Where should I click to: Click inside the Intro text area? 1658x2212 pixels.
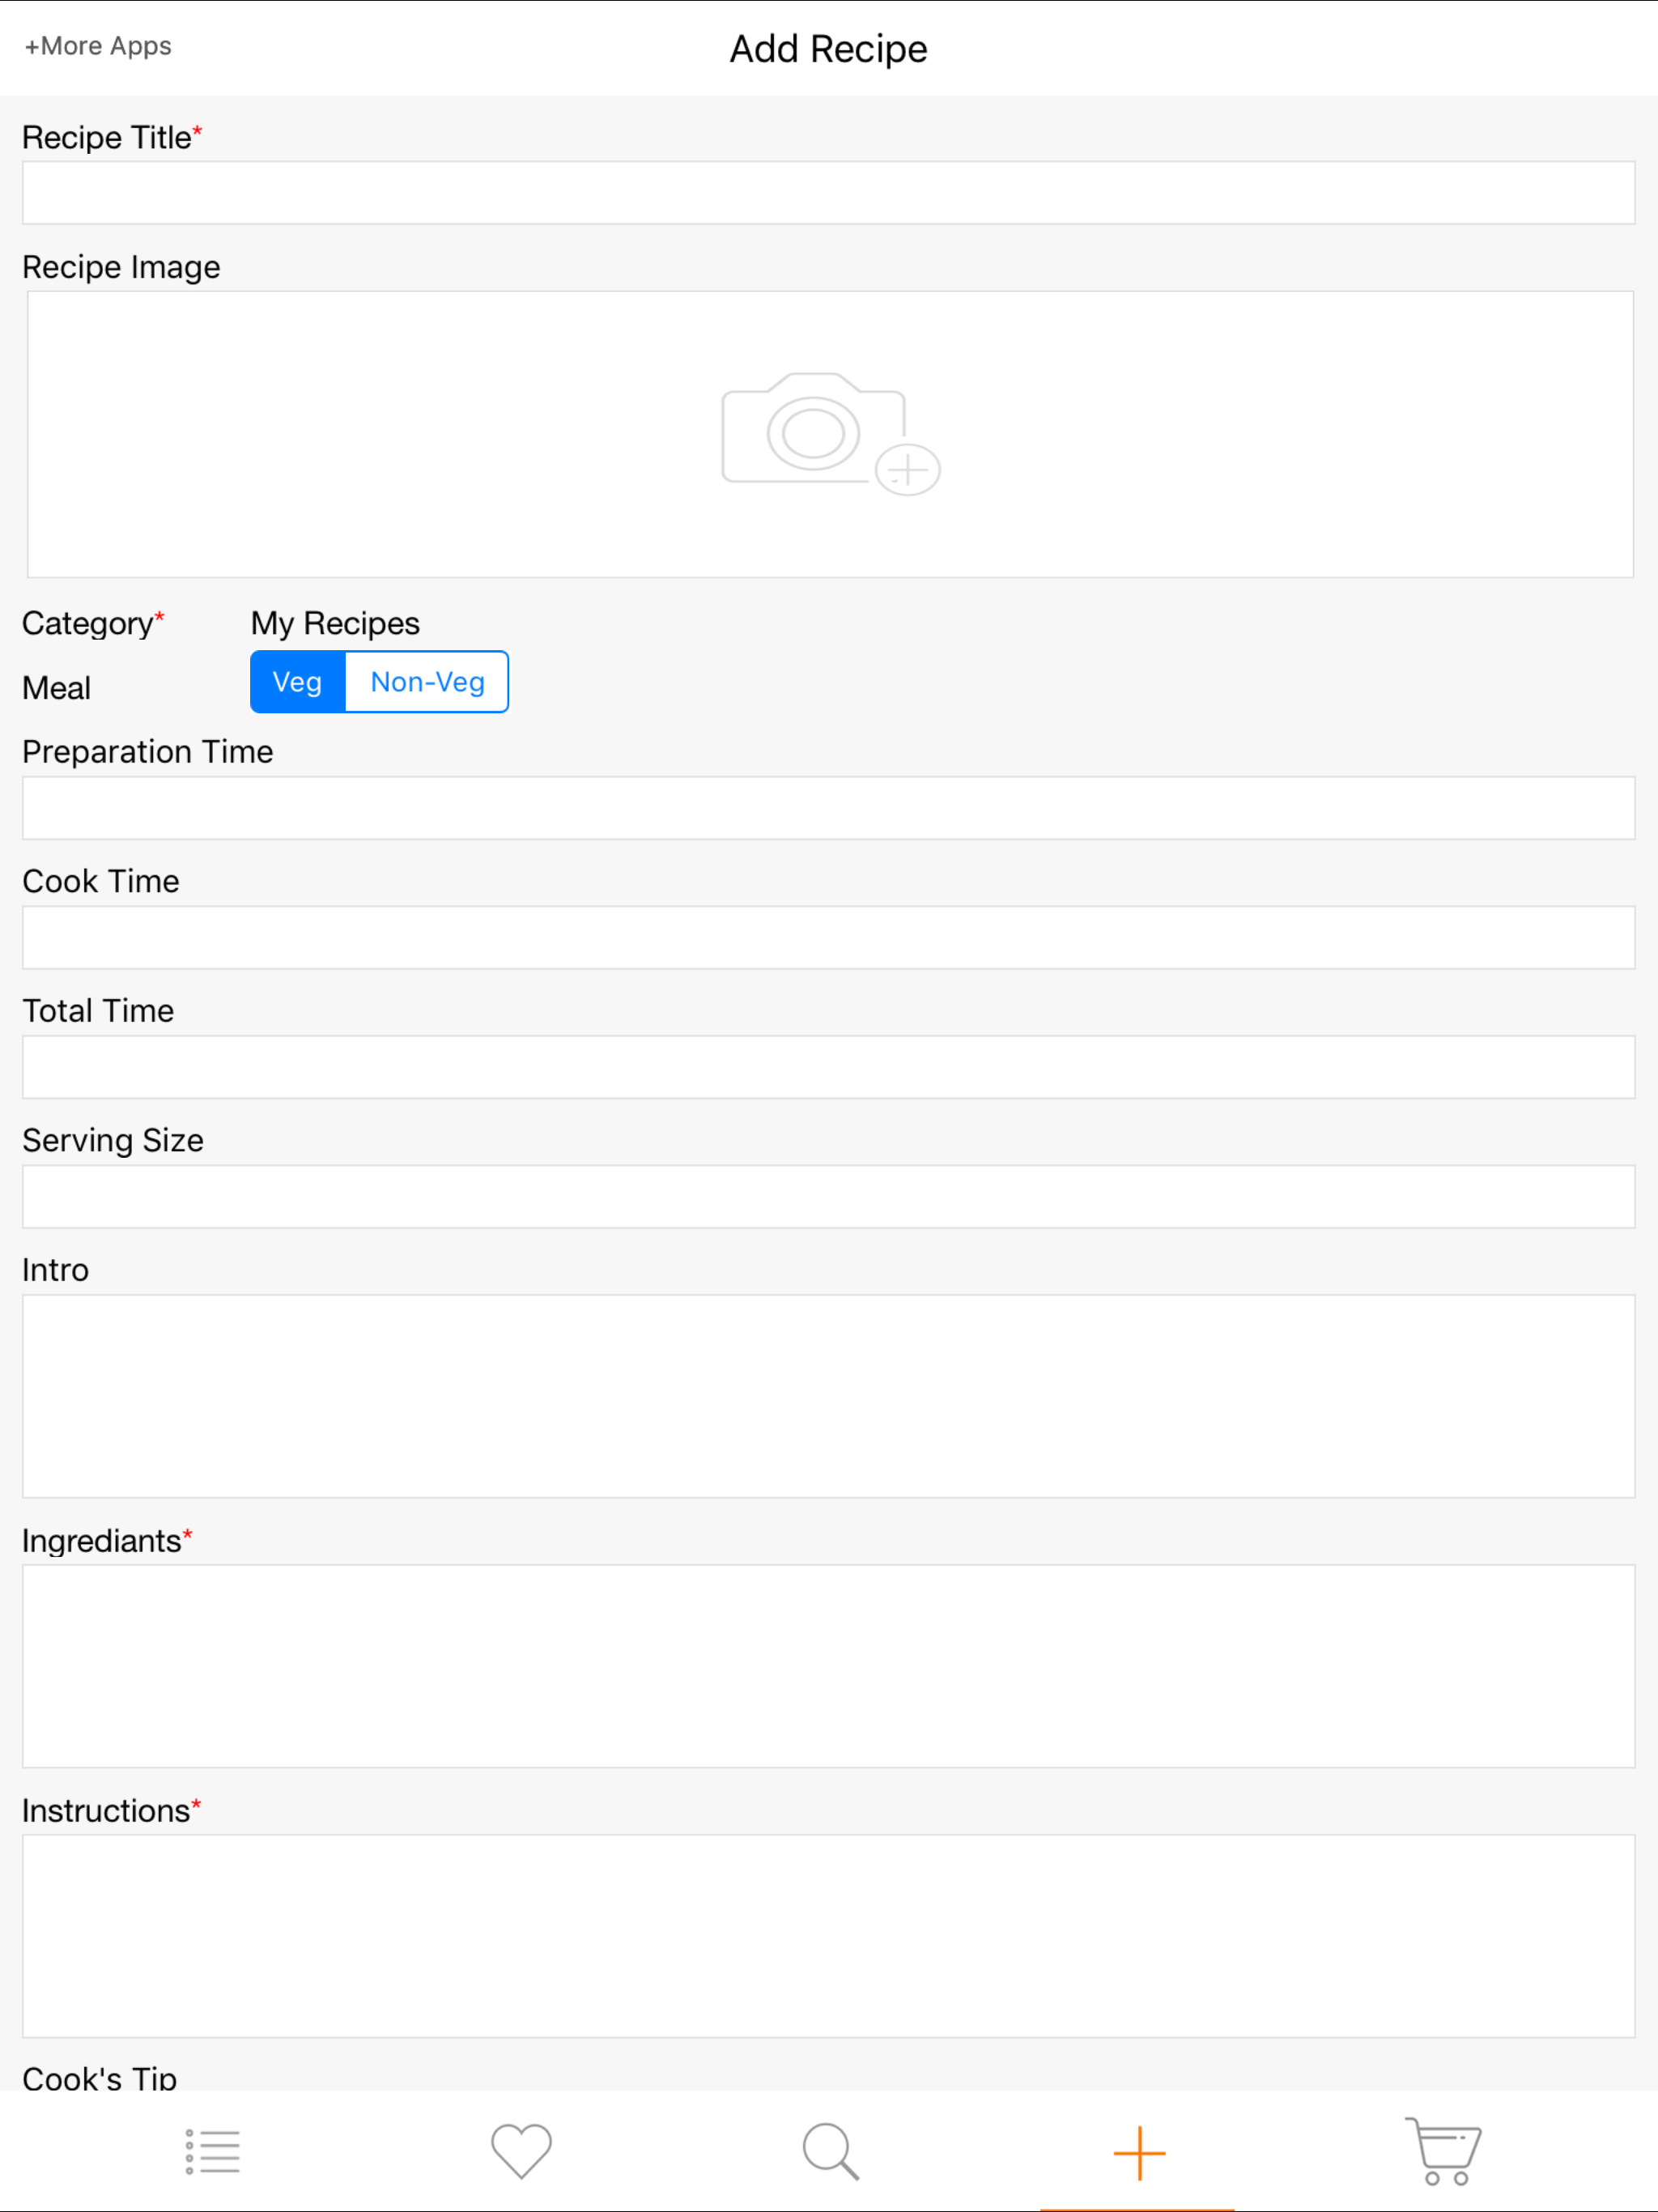(828, 1396)
